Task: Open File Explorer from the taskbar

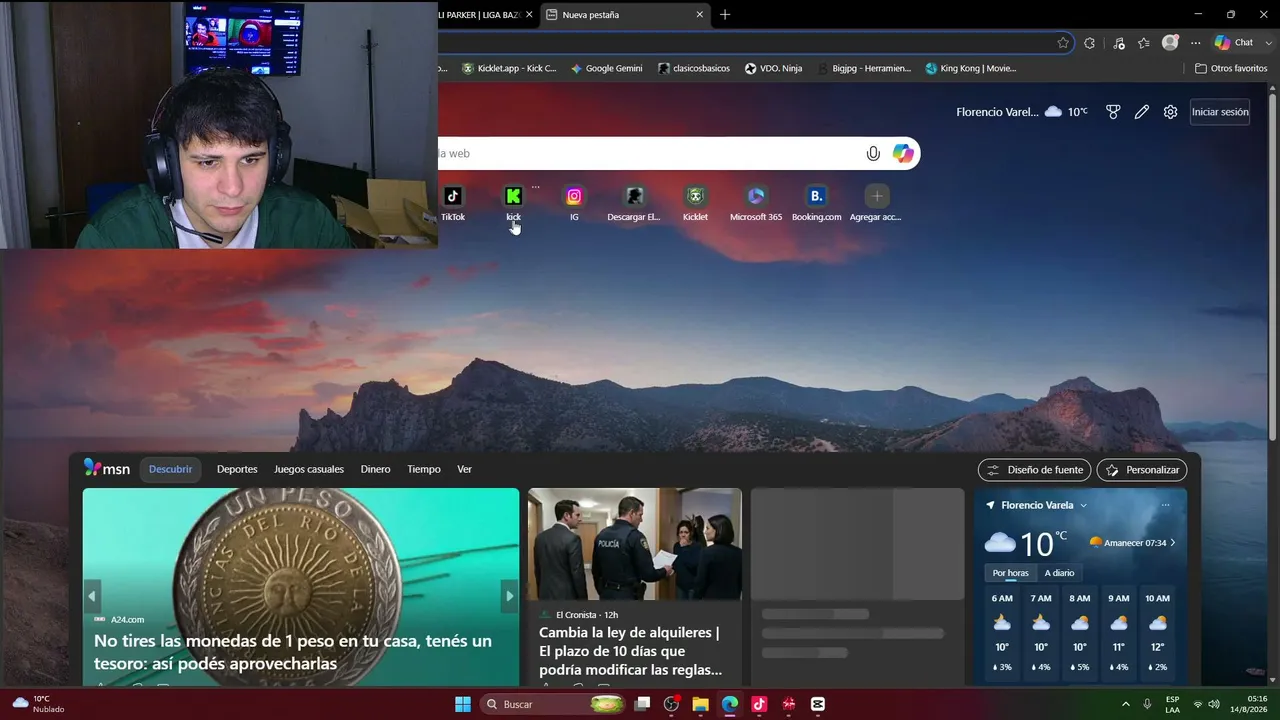Action: [x=700, y=704]
